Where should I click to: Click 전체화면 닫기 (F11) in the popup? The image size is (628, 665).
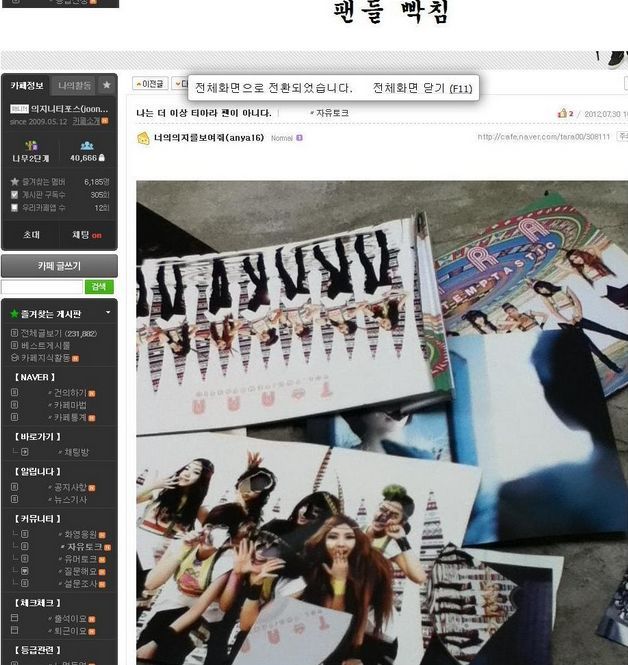[x=422, y=88]
